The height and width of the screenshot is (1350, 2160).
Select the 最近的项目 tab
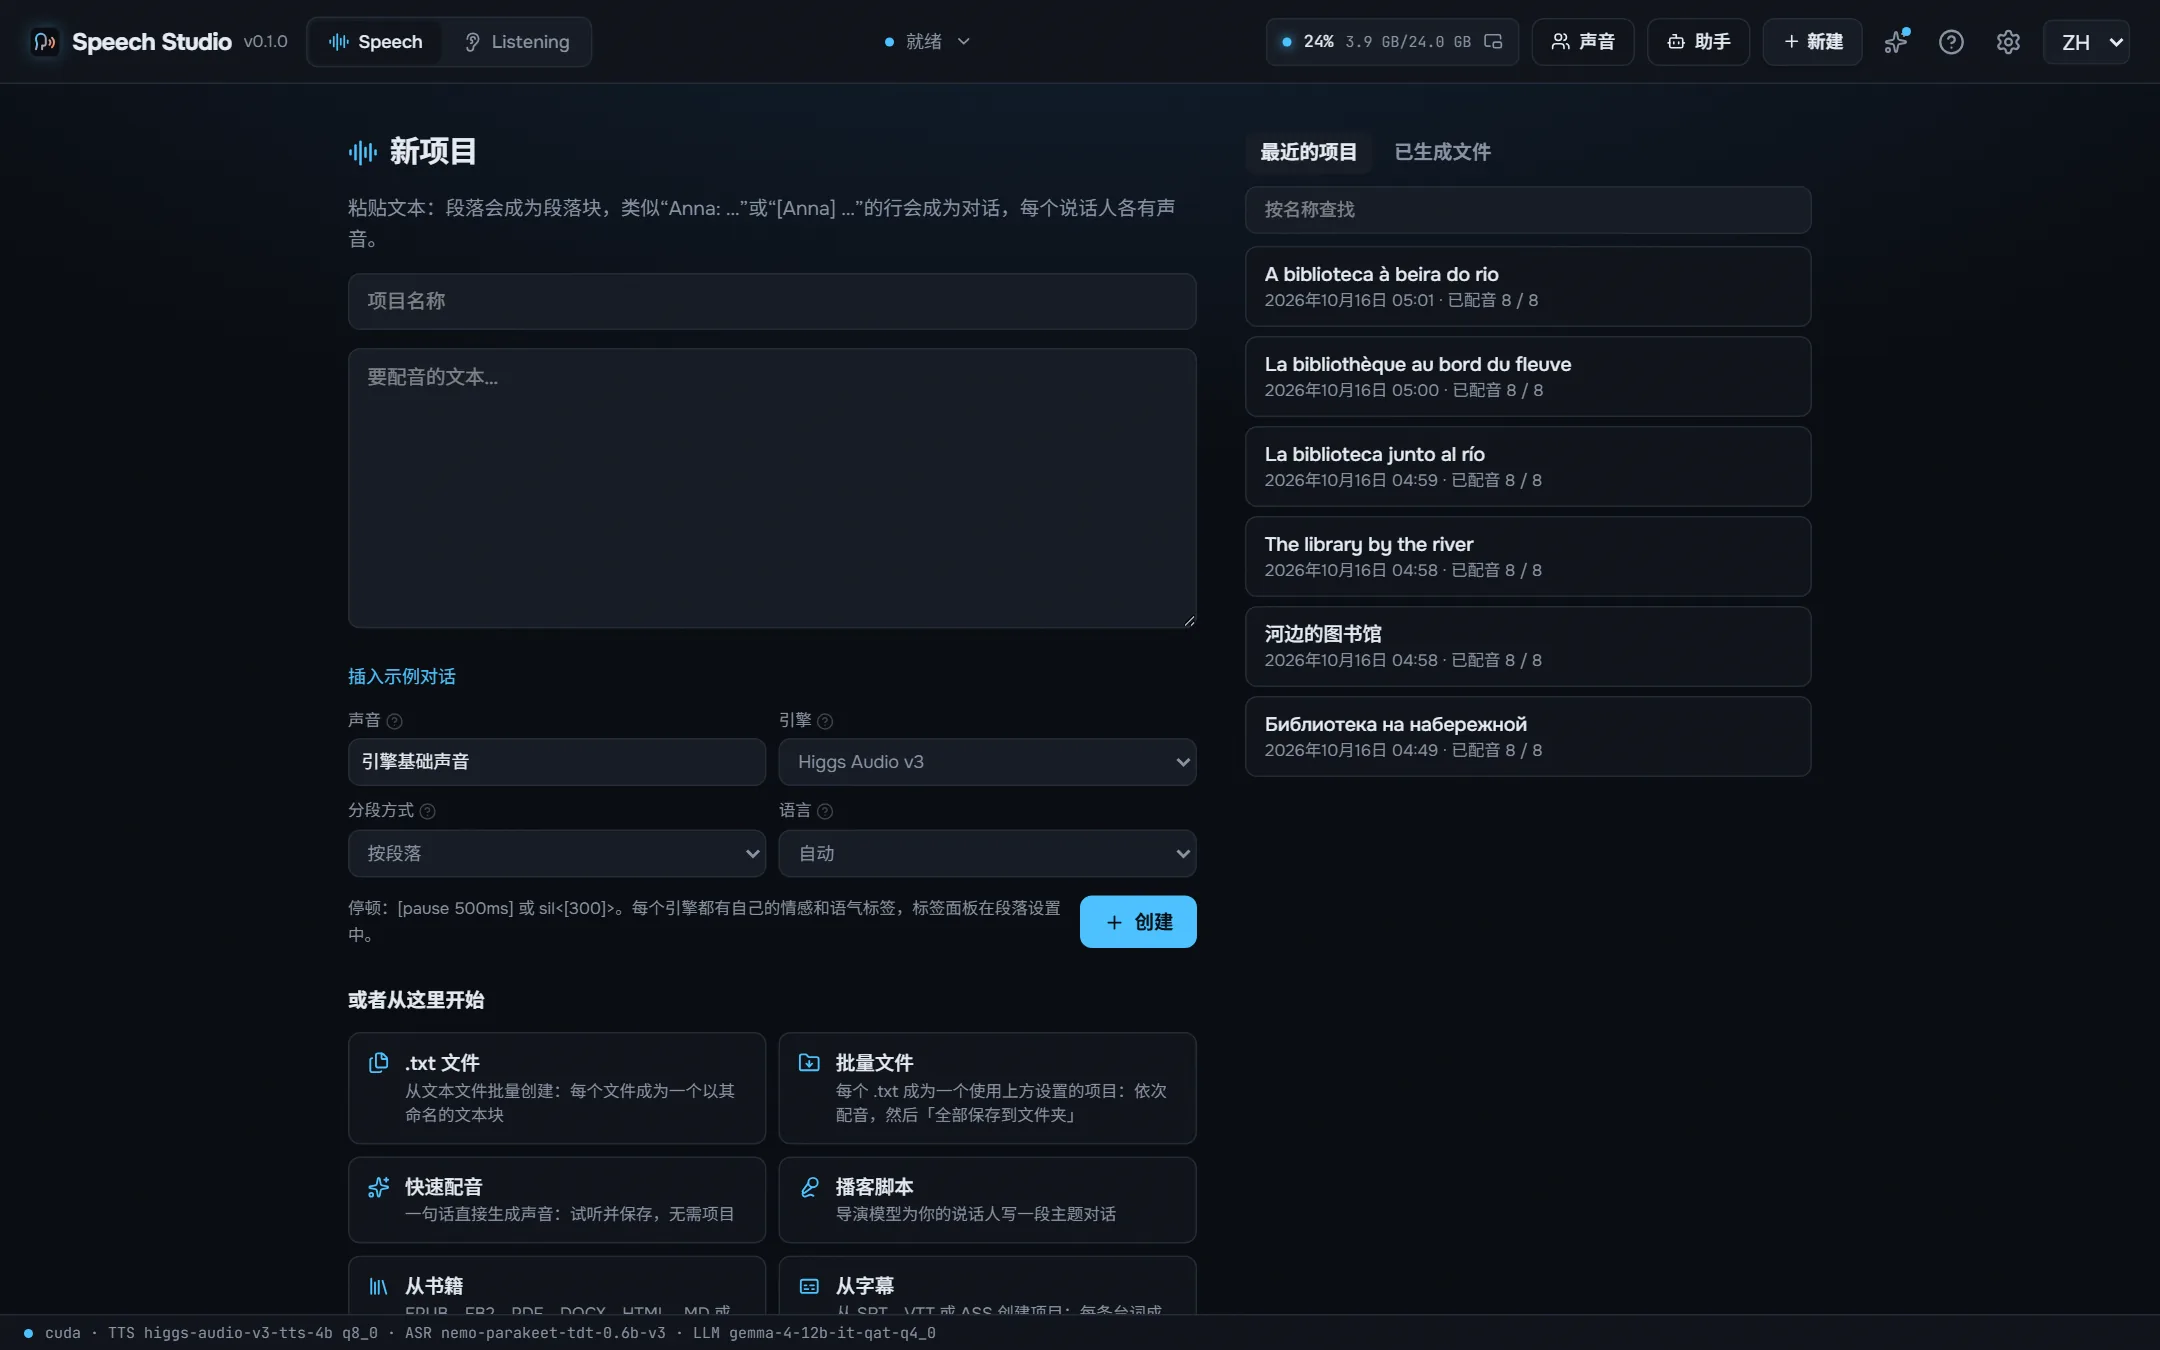click(x=1308, y=152)
